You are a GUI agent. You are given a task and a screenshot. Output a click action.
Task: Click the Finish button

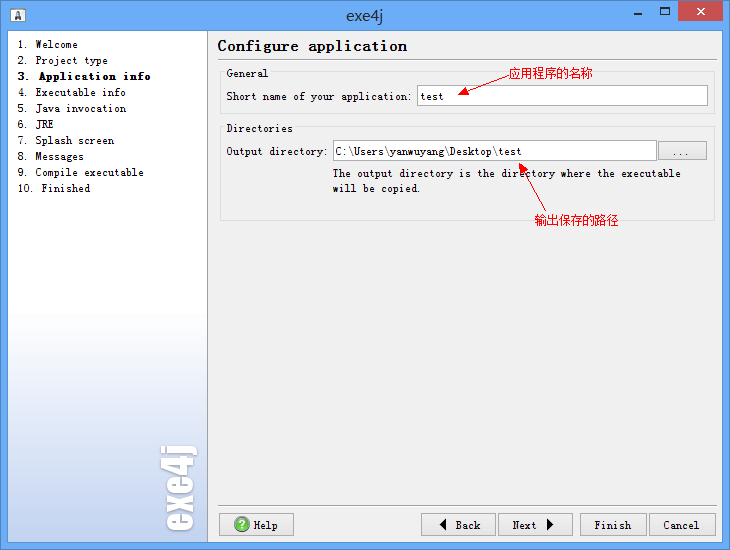[613, 525]
